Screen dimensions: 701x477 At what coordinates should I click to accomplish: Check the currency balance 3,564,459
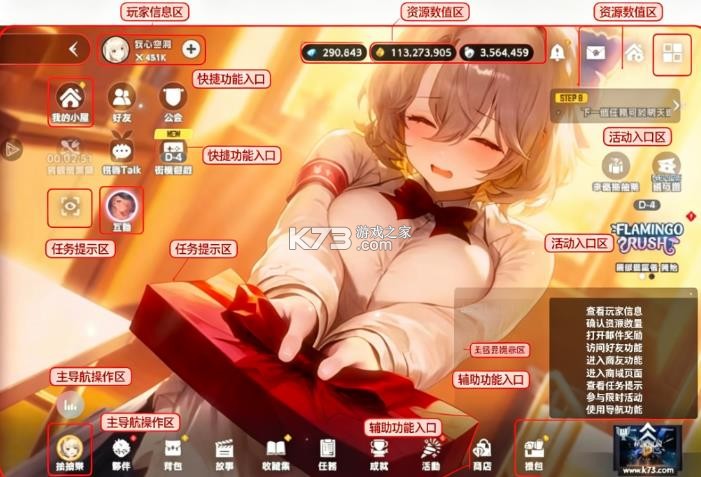tap(496, 52)
